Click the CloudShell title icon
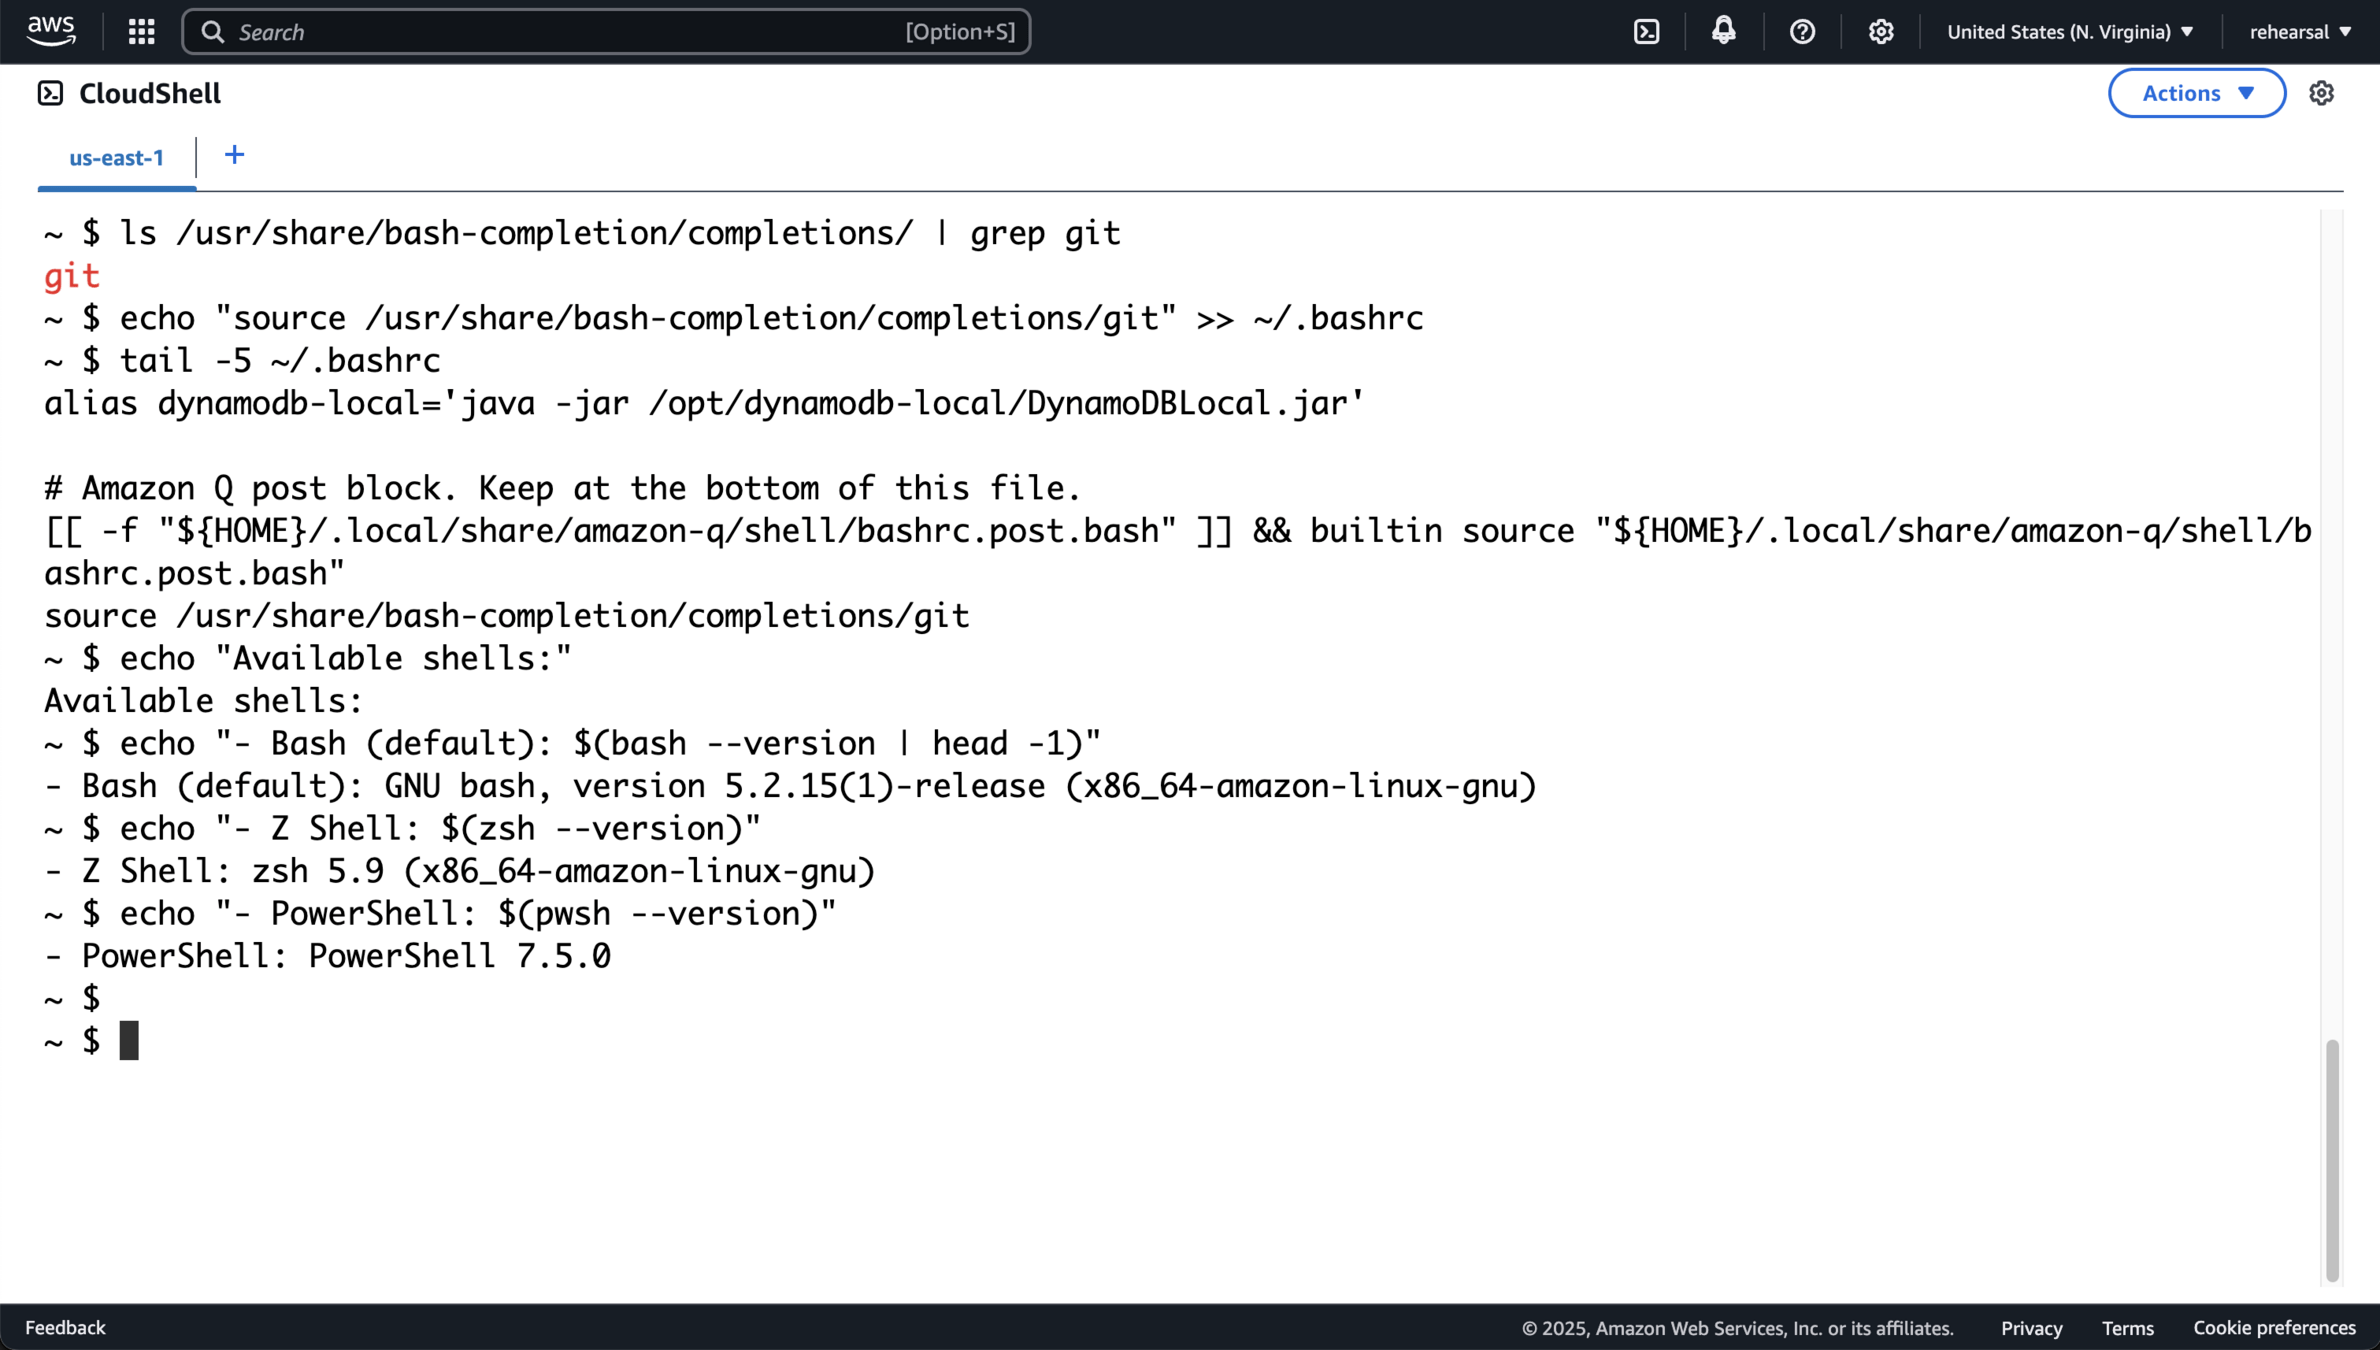This screenshot has width=2380, height=1350. pos(50,93)
